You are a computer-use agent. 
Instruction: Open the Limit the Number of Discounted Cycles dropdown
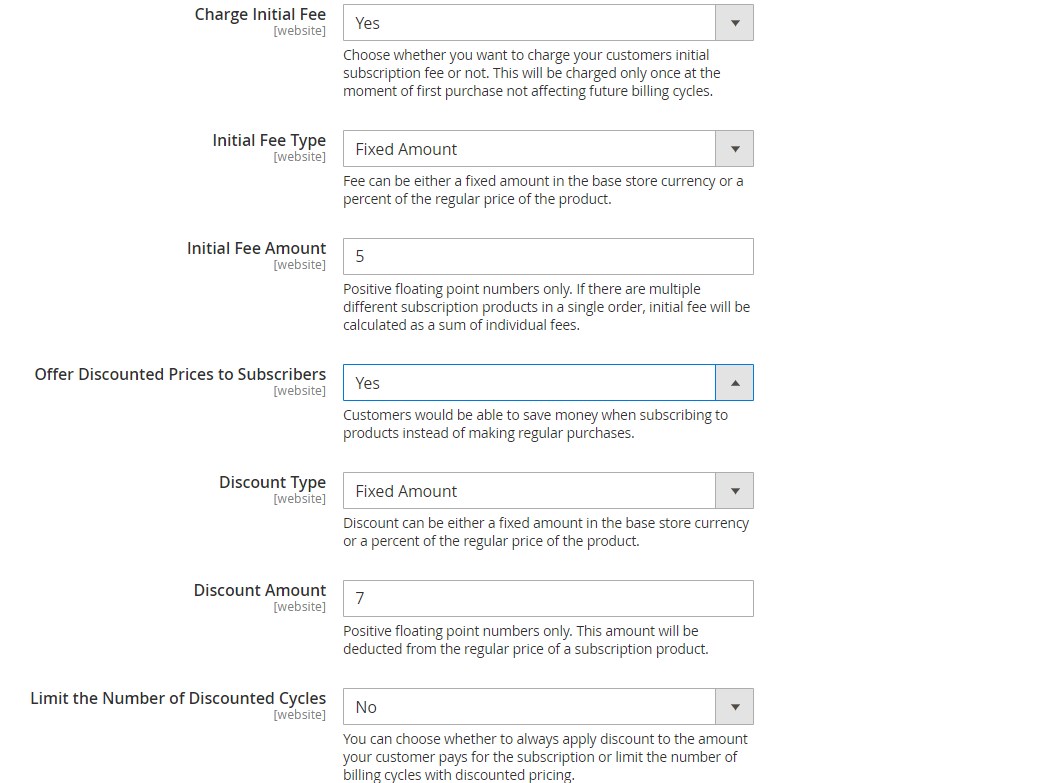point(548,707)
